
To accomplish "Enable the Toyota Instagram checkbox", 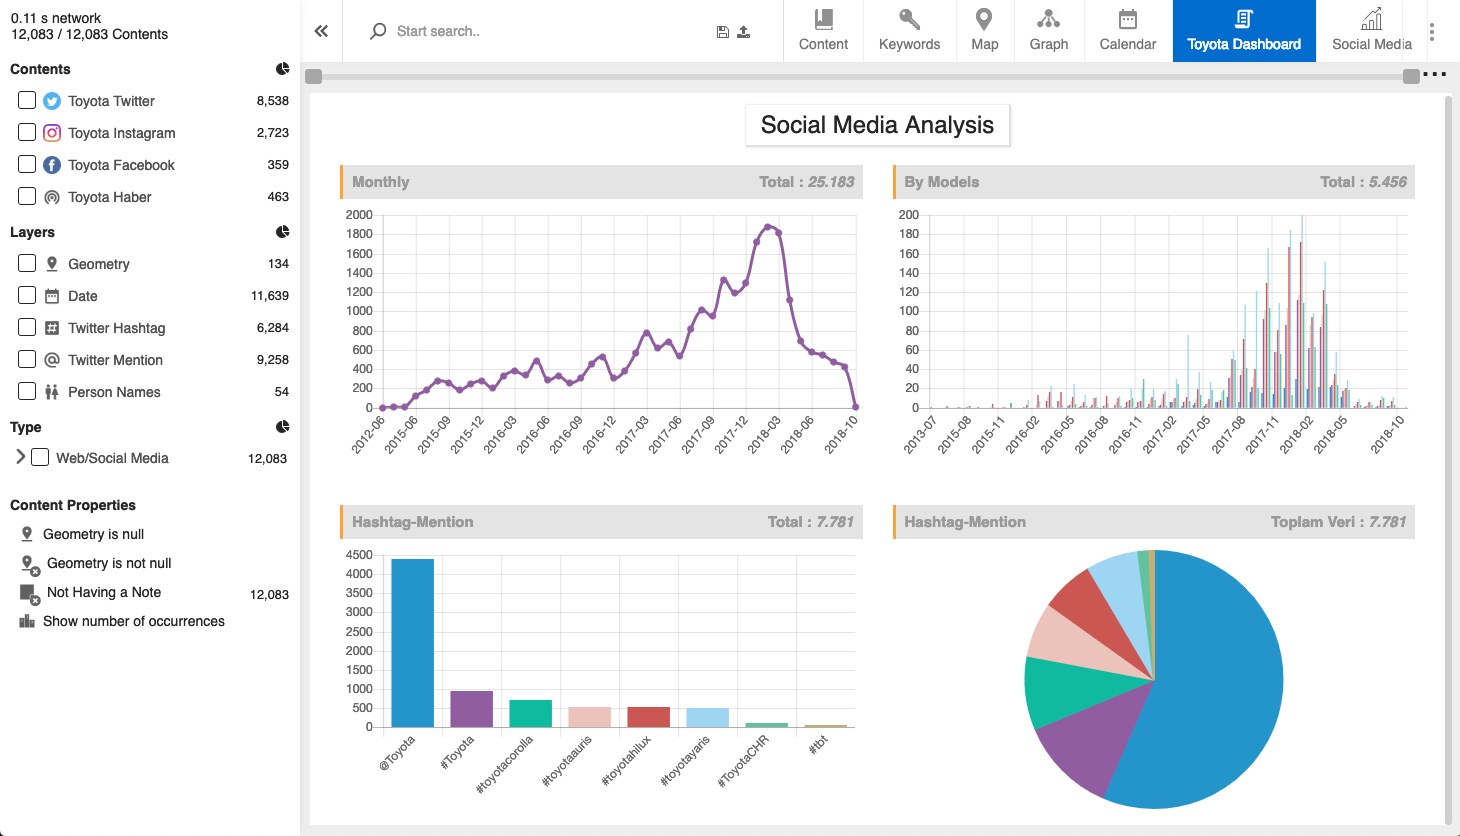I will [x=27, y=132].
